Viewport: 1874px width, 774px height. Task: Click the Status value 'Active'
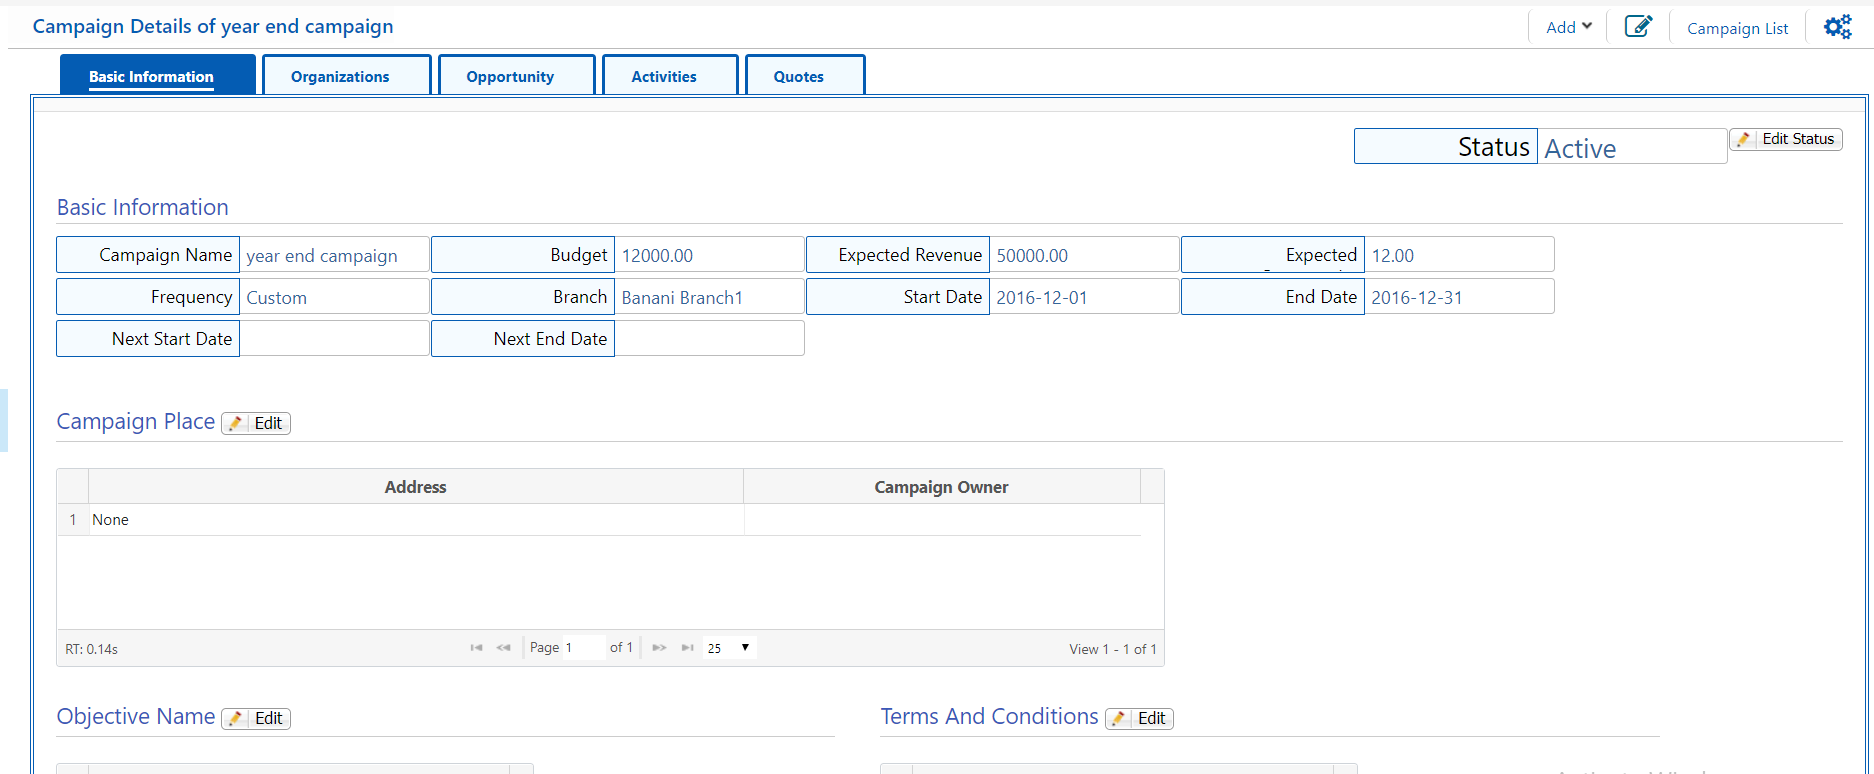(x=1580, y=148)
